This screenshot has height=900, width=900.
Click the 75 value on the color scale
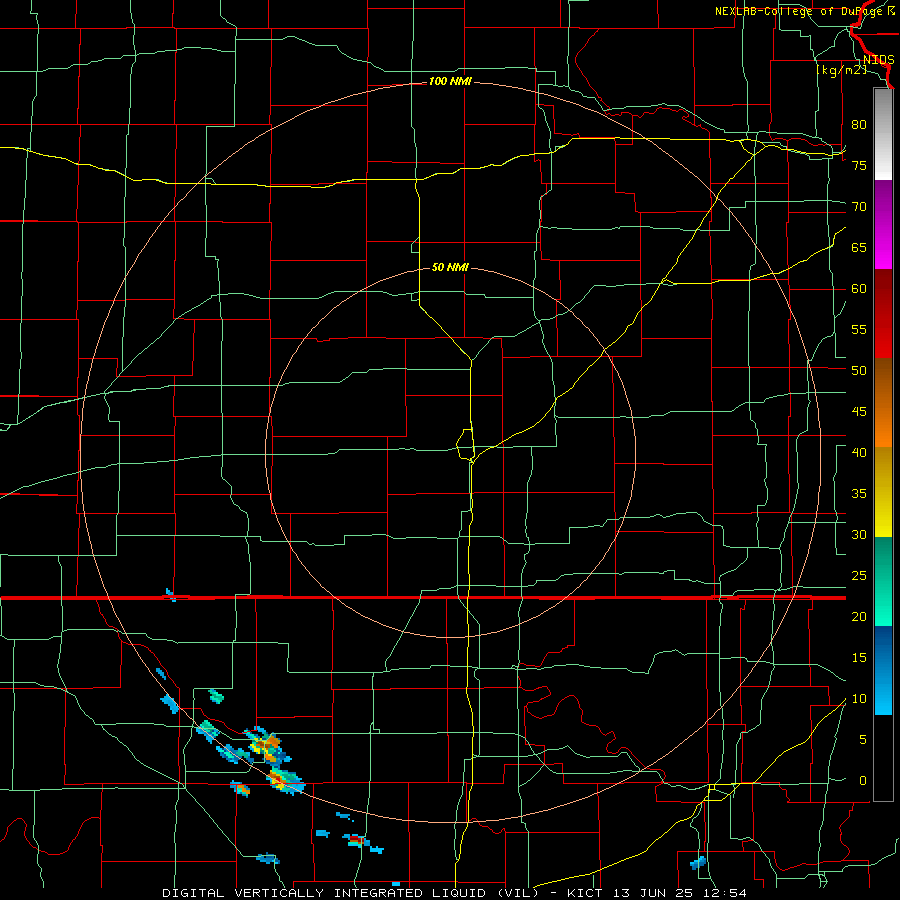pos(859,165)
